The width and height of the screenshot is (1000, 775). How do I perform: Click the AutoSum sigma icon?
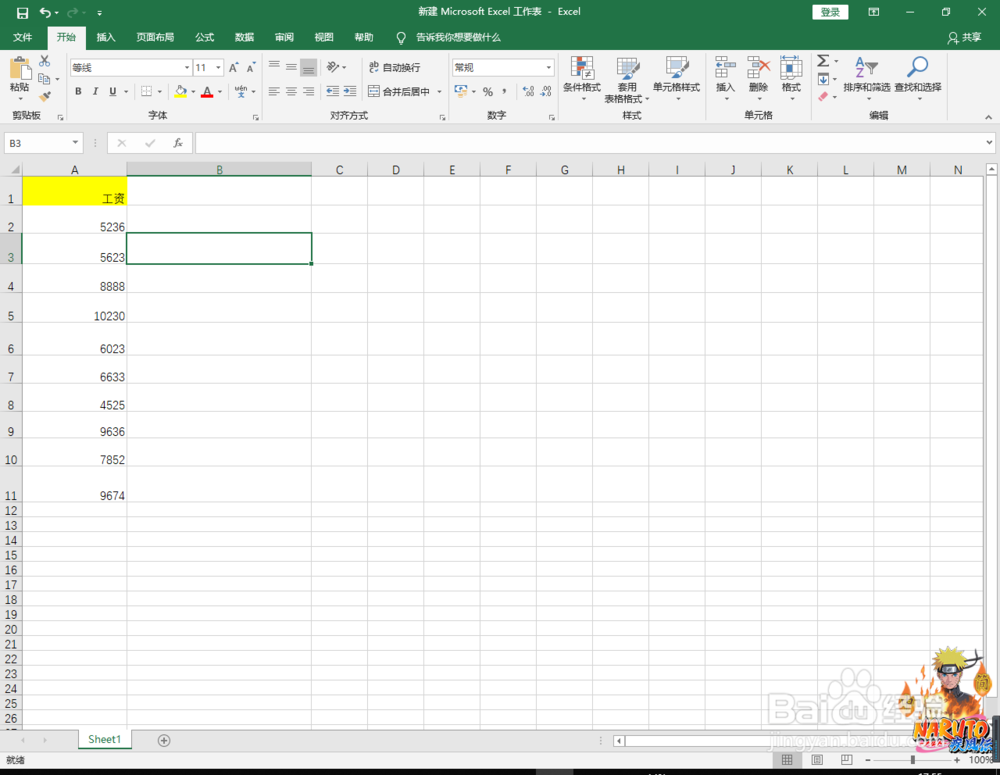(x=823, y=61)
